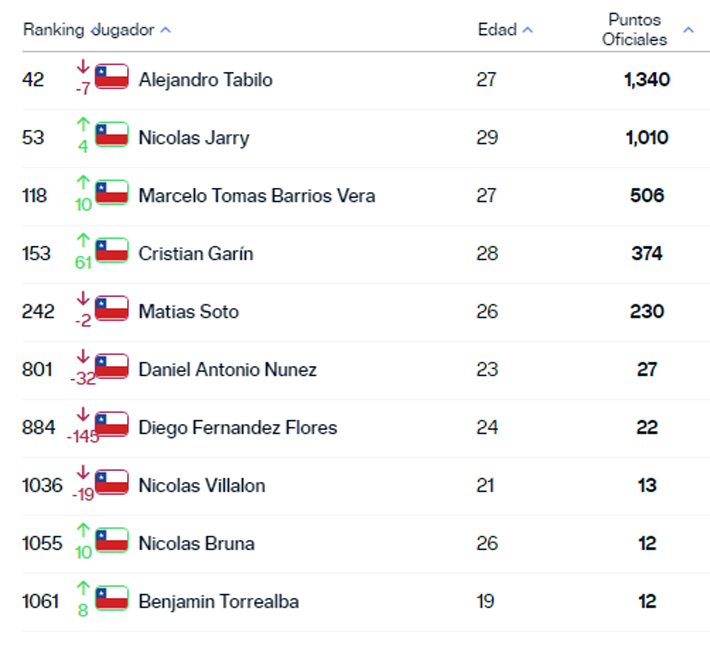This screenshot has height=649, width=710.
Task: Click the flag icon beside Benjamin Torrealba
Action: coord(111,598)
